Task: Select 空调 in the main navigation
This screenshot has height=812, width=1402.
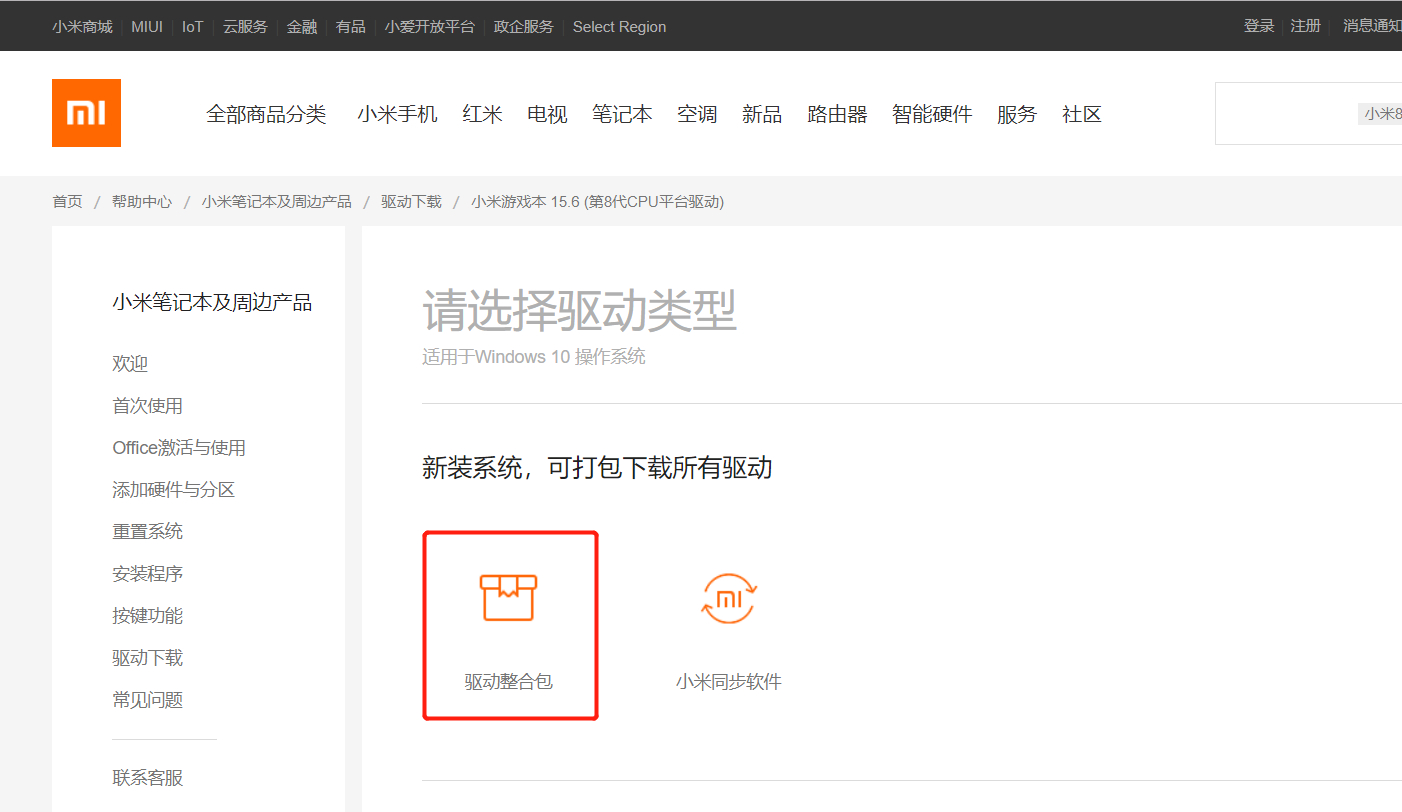Action: pos(697,114)
